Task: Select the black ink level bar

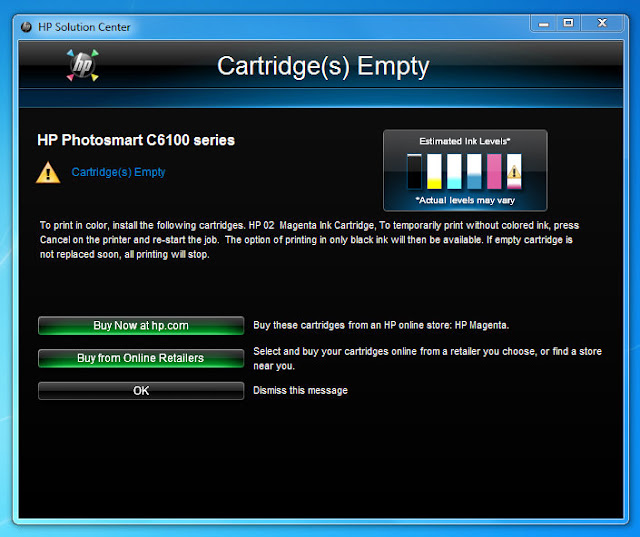Action: [414, 171]
